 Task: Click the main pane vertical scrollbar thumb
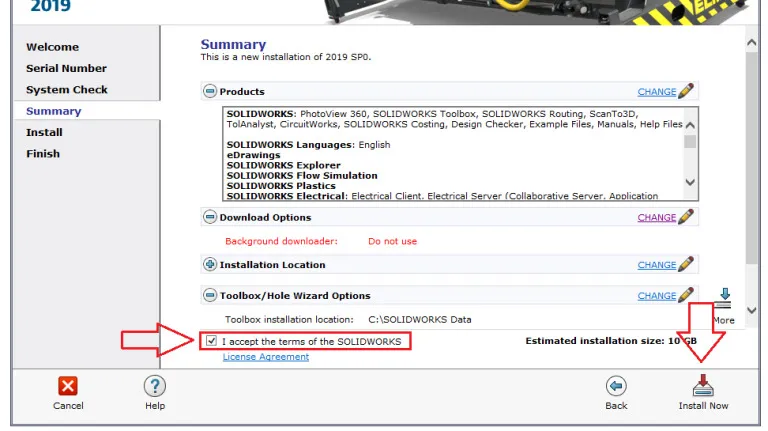(x=751, y=158)
